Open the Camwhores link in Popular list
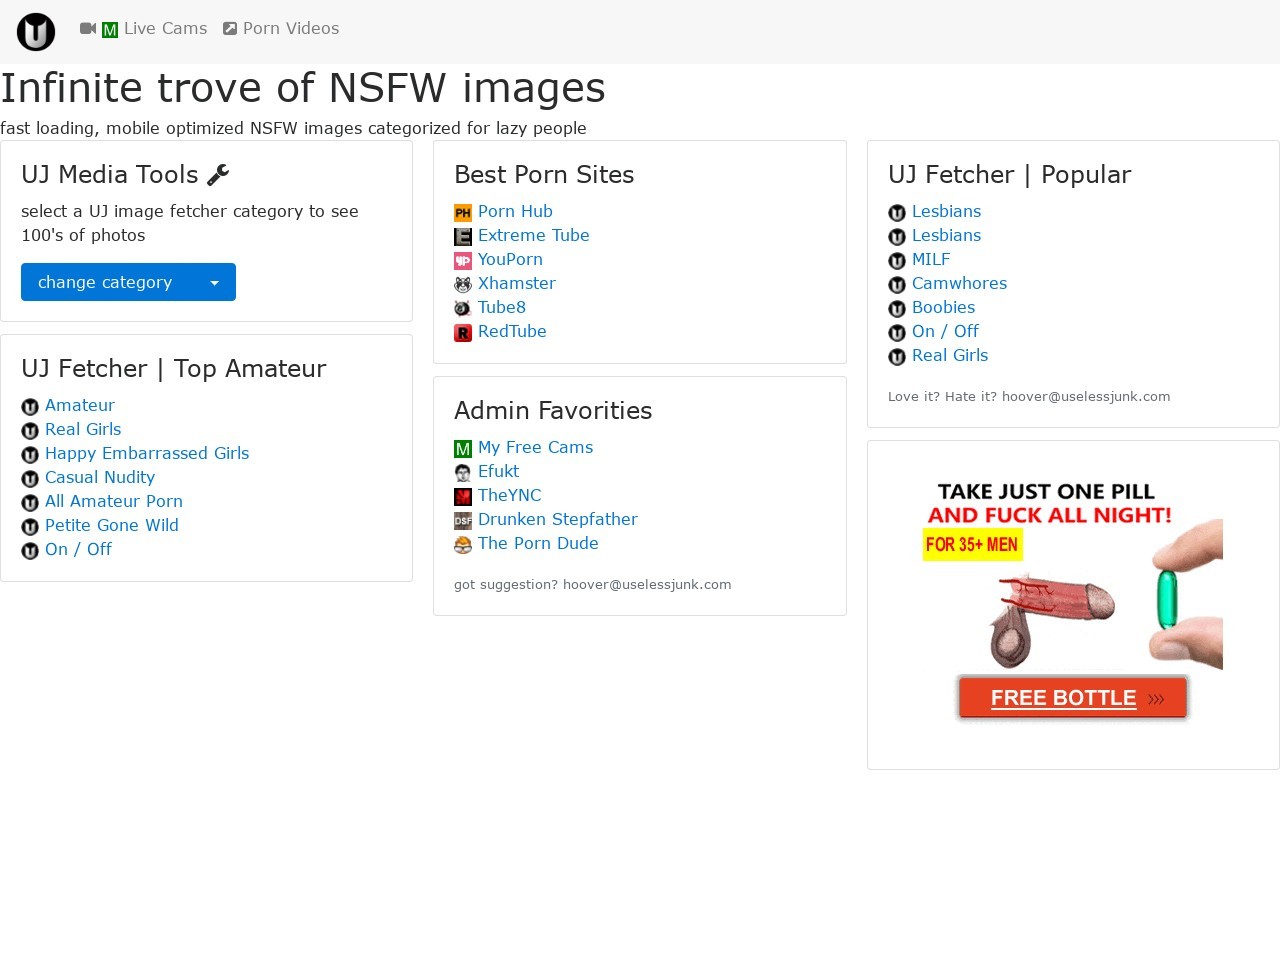The image size is (1280, 960). click(959, 284)
